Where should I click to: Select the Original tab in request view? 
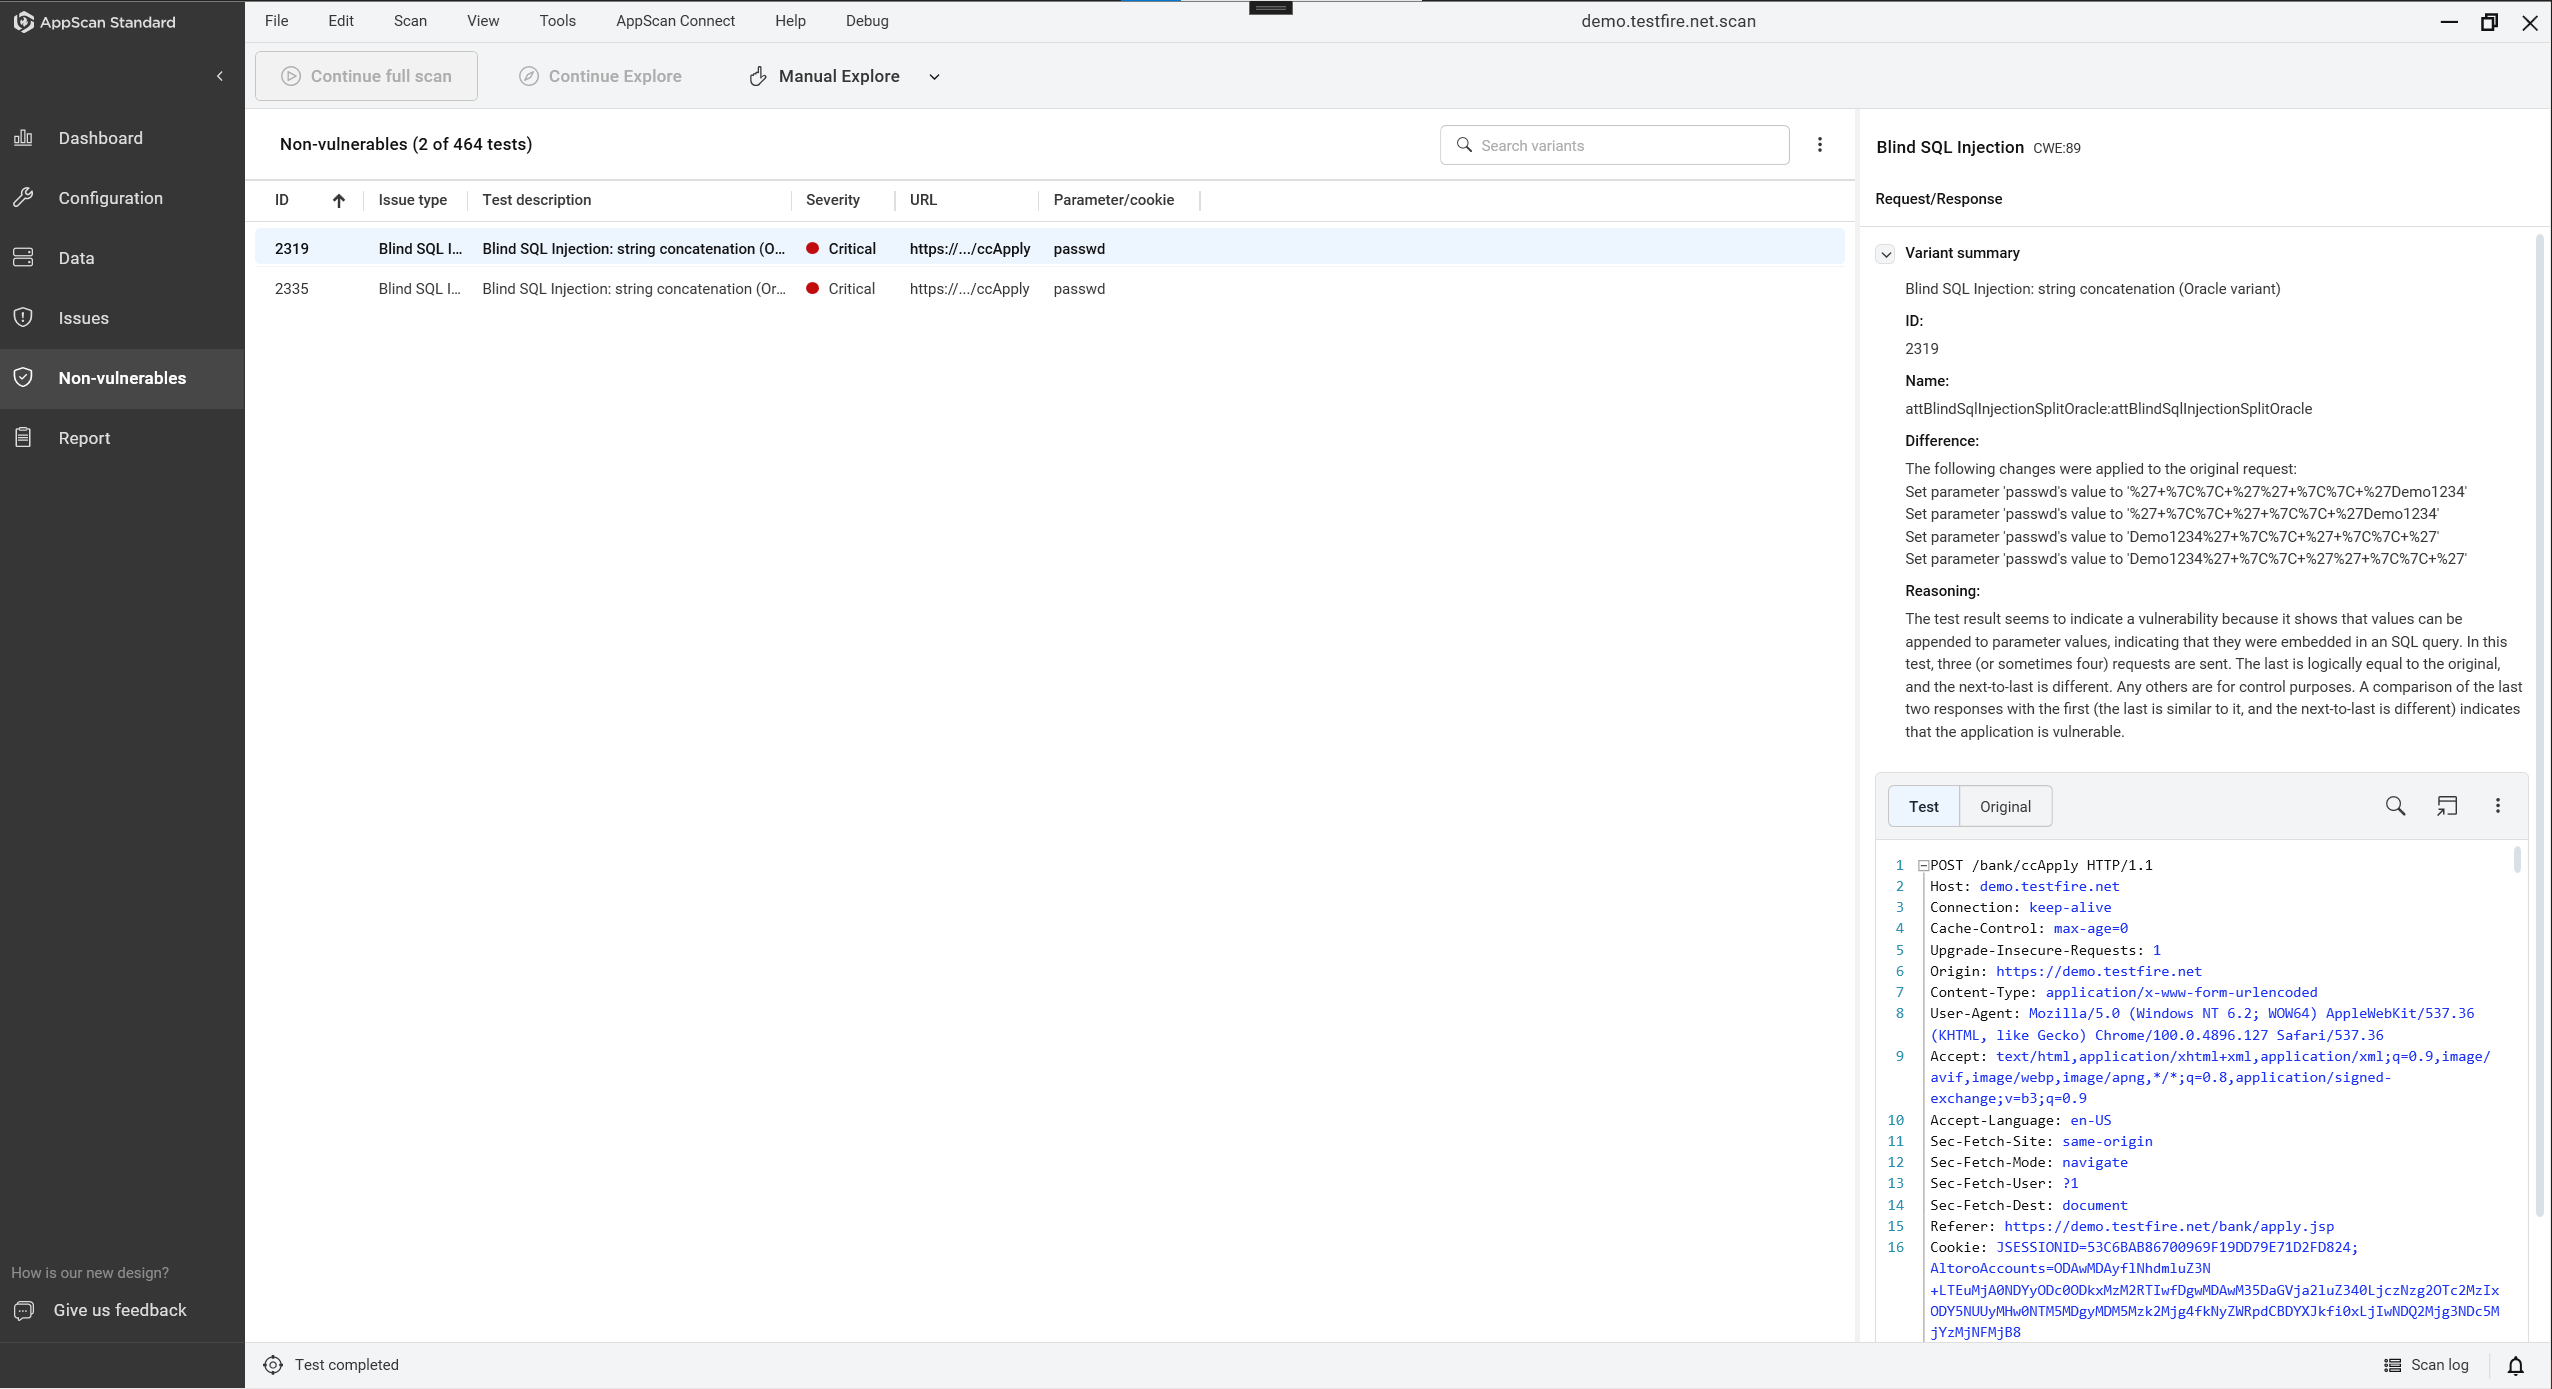tap(2005, 804)
